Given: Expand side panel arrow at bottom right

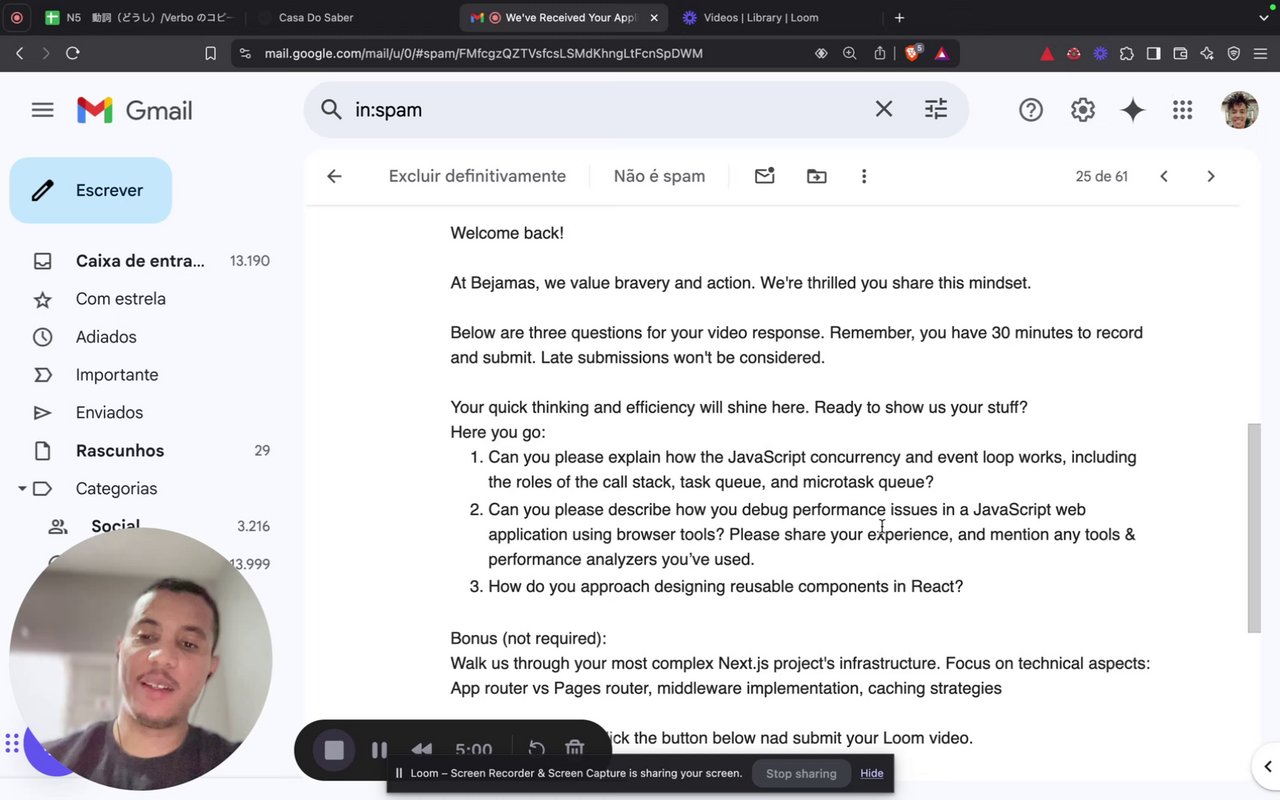Looking at the screenshot, I should coord(1268,767).
